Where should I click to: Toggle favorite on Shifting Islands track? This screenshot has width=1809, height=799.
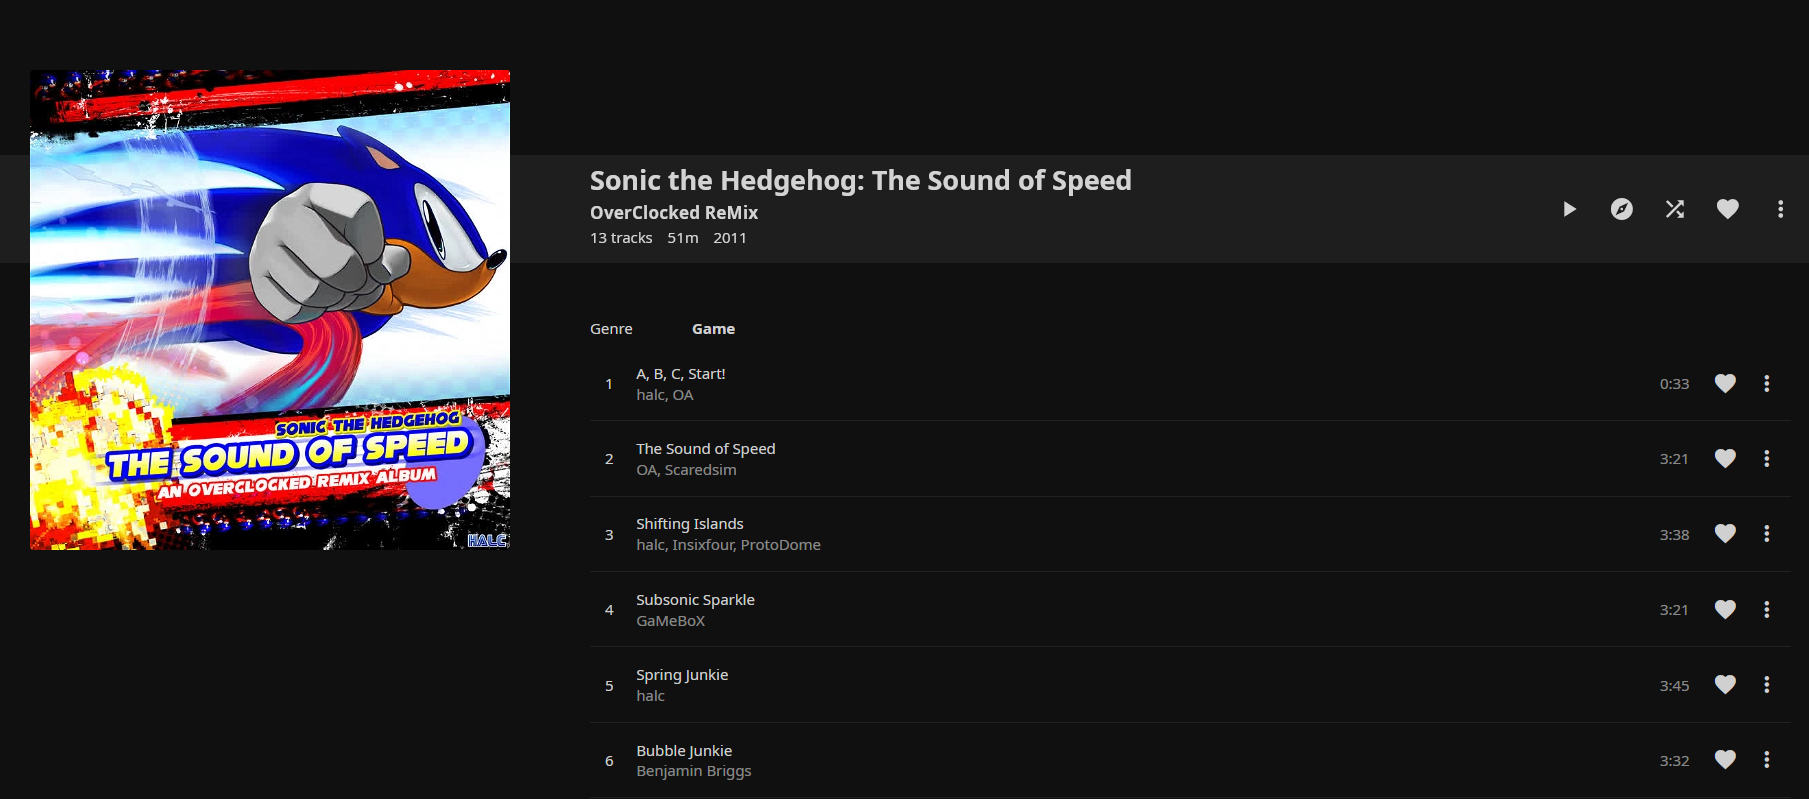1725,534
